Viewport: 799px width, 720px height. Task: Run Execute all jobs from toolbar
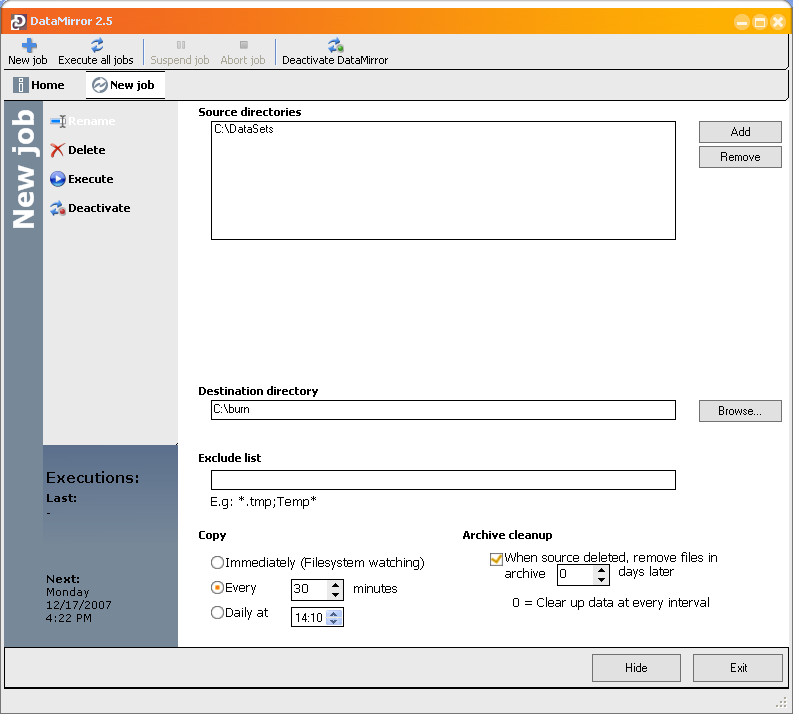96,52
